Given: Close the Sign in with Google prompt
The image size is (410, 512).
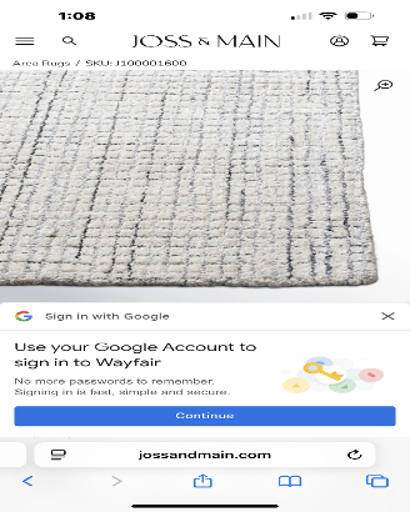Looking at the screenshot, I should tap(388, 316).
